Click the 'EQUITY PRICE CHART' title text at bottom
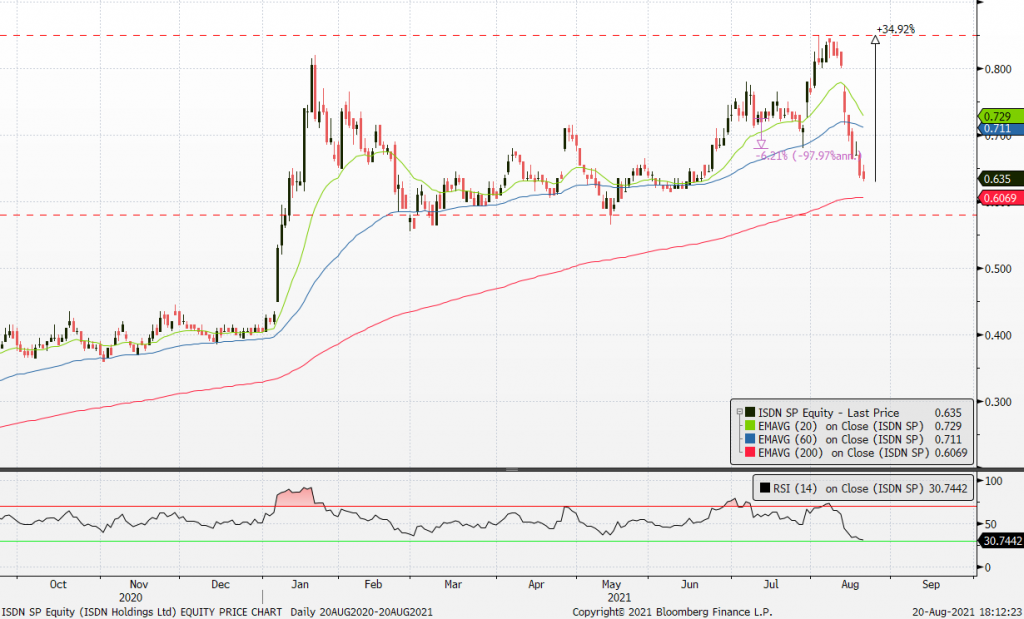This screenshot has height=619, width=1024. click(231, 612)
